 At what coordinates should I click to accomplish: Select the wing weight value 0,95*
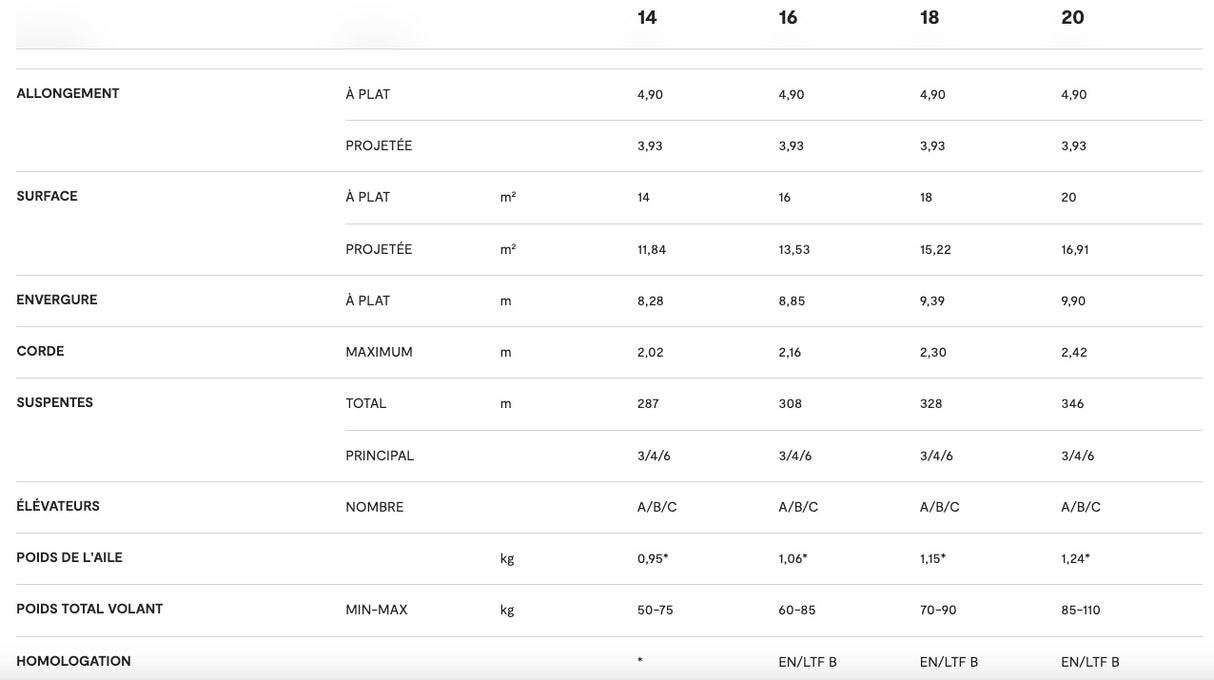coord(652,559)
